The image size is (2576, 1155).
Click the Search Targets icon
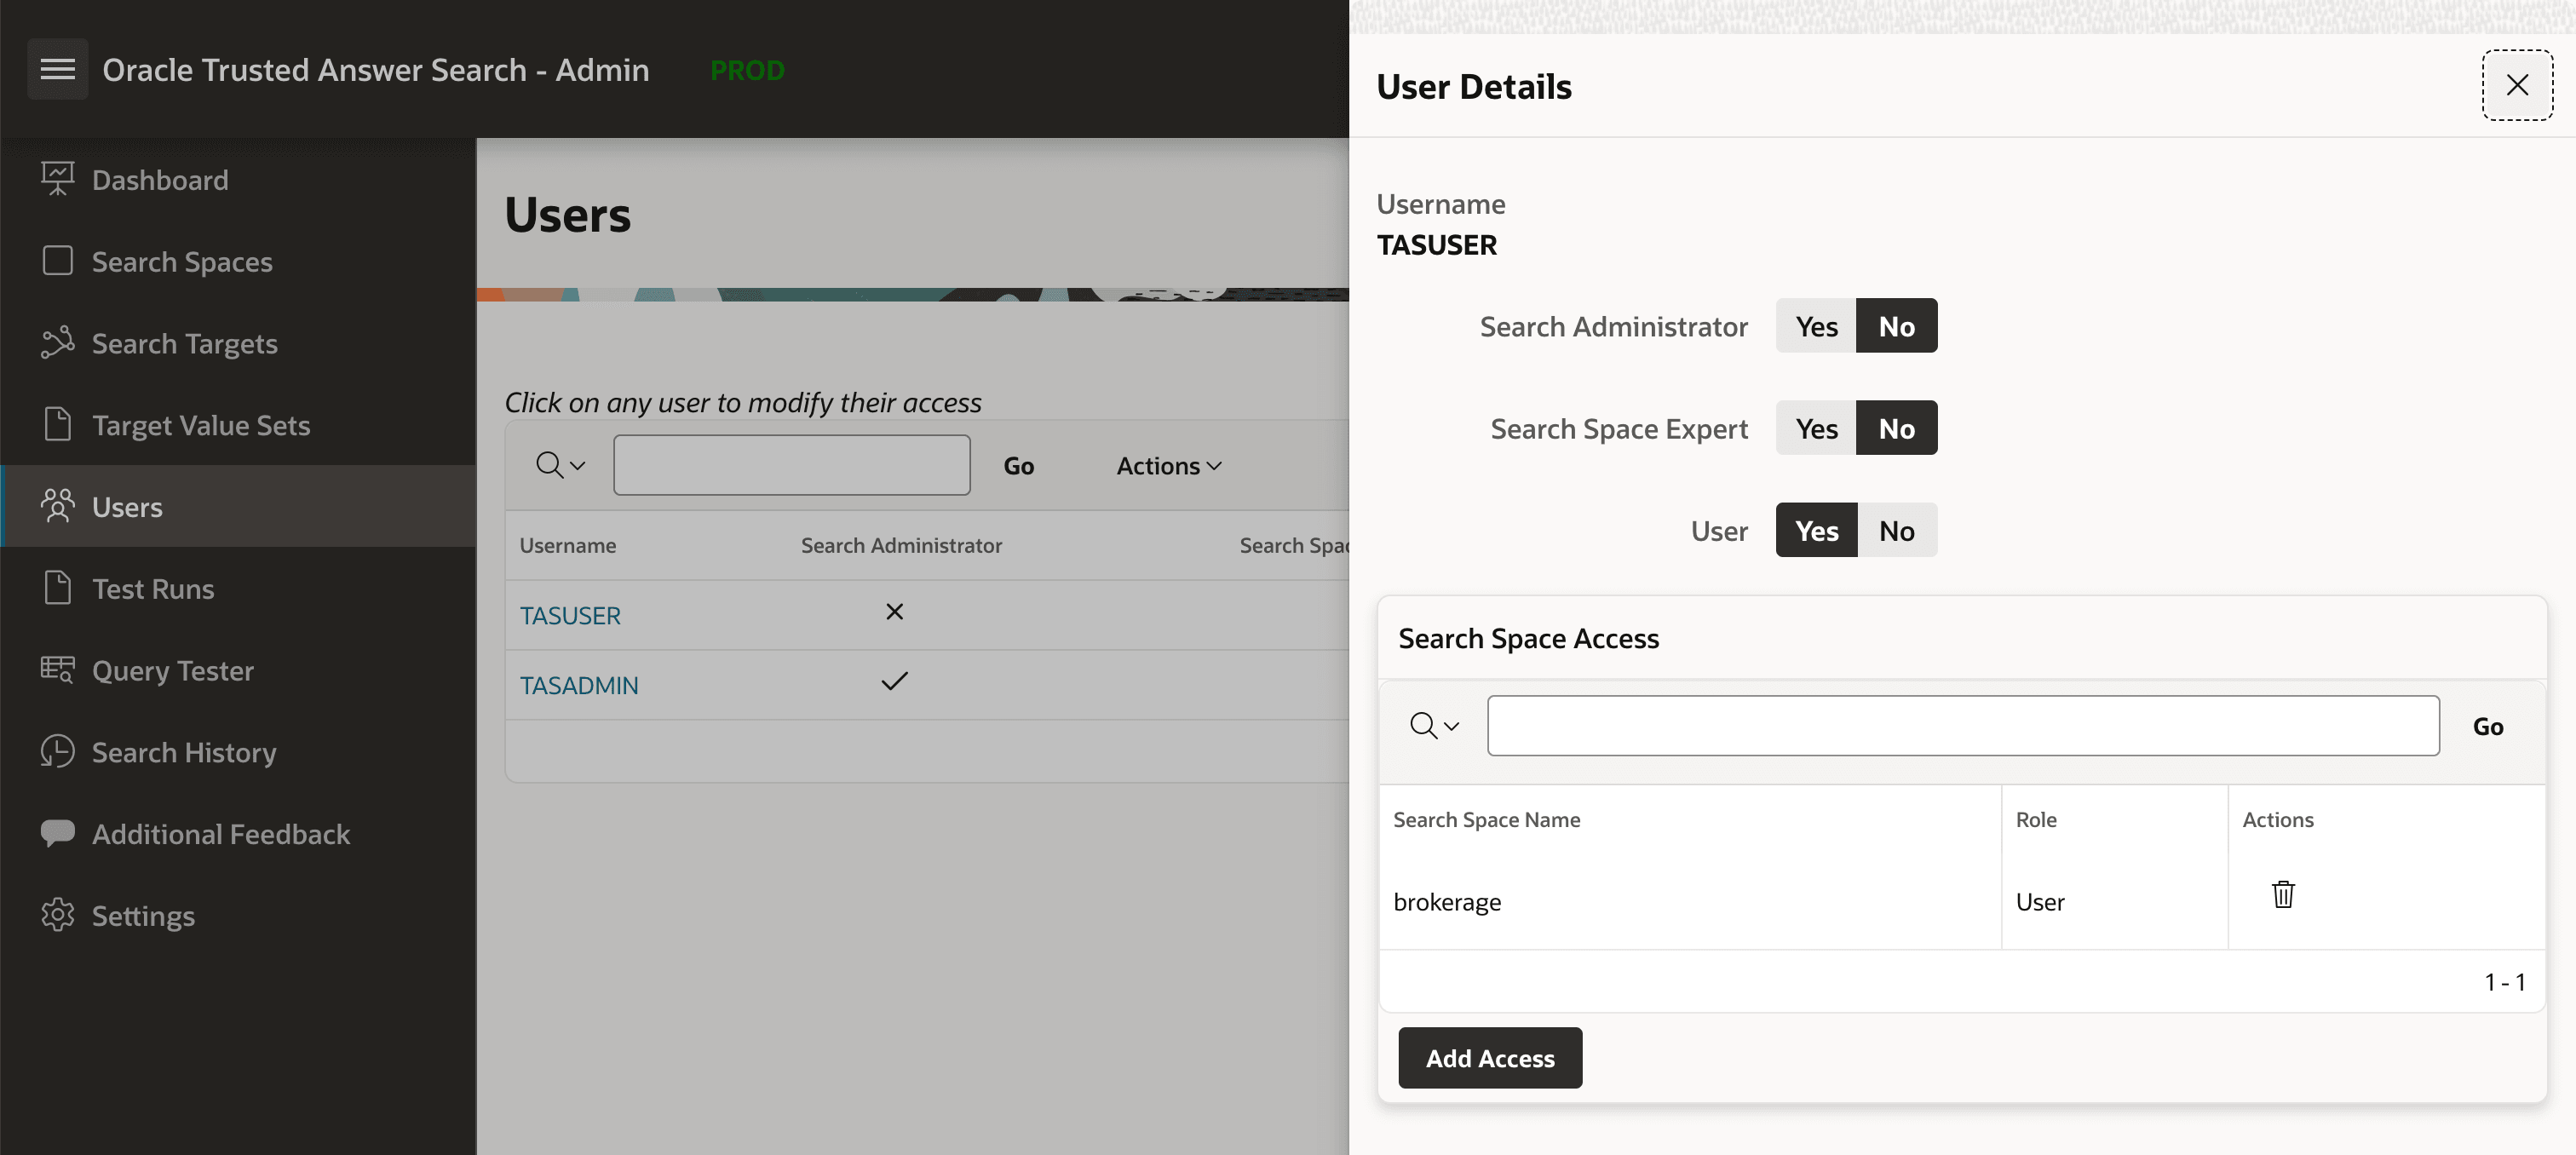pyautogui.click(x=57, y=343)
